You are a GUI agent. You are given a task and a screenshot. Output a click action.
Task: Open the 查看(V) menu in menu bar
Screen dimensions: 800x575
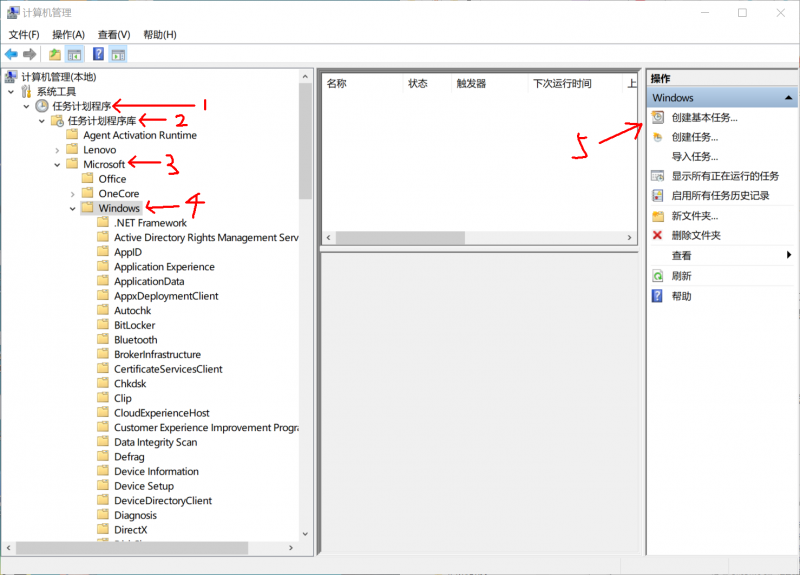(x=114, y=34)
